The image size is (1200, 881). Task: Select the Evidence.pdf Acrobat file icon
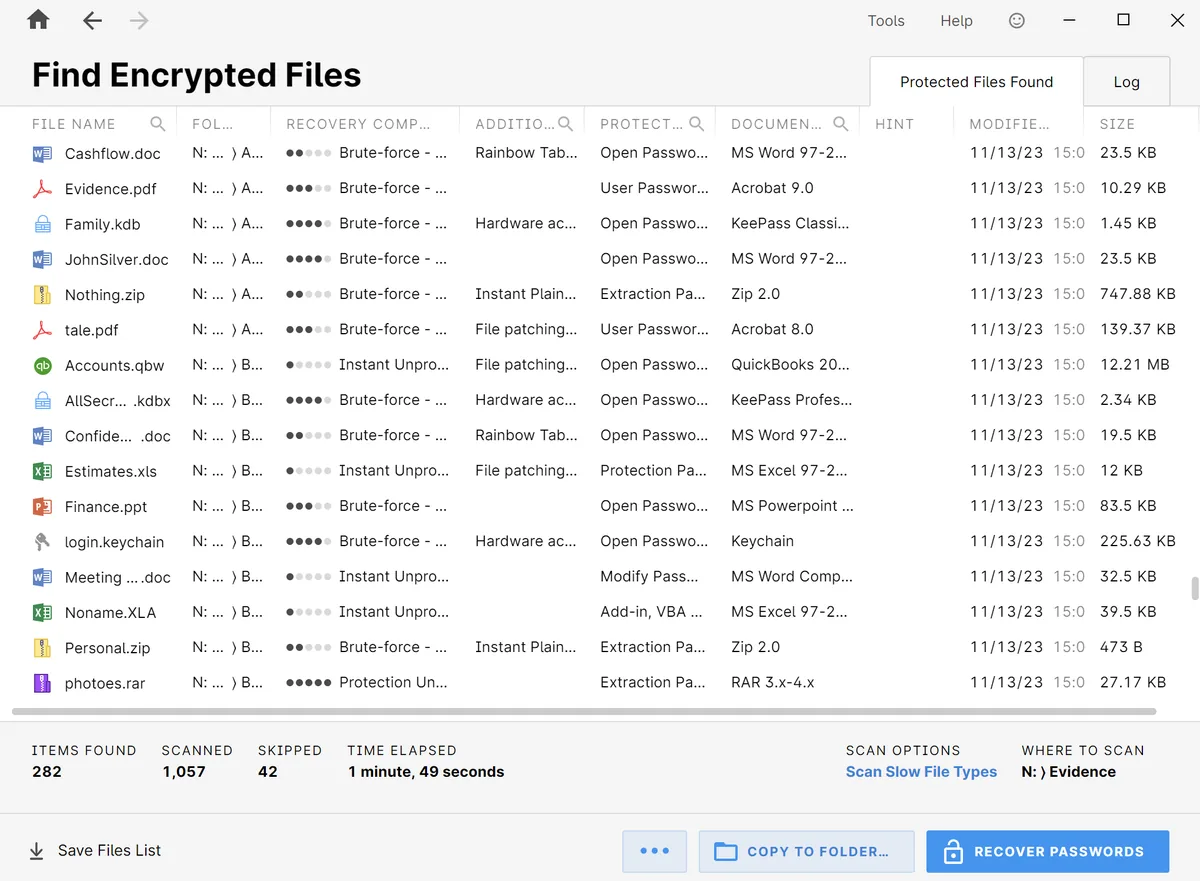(x=42, y=189)
